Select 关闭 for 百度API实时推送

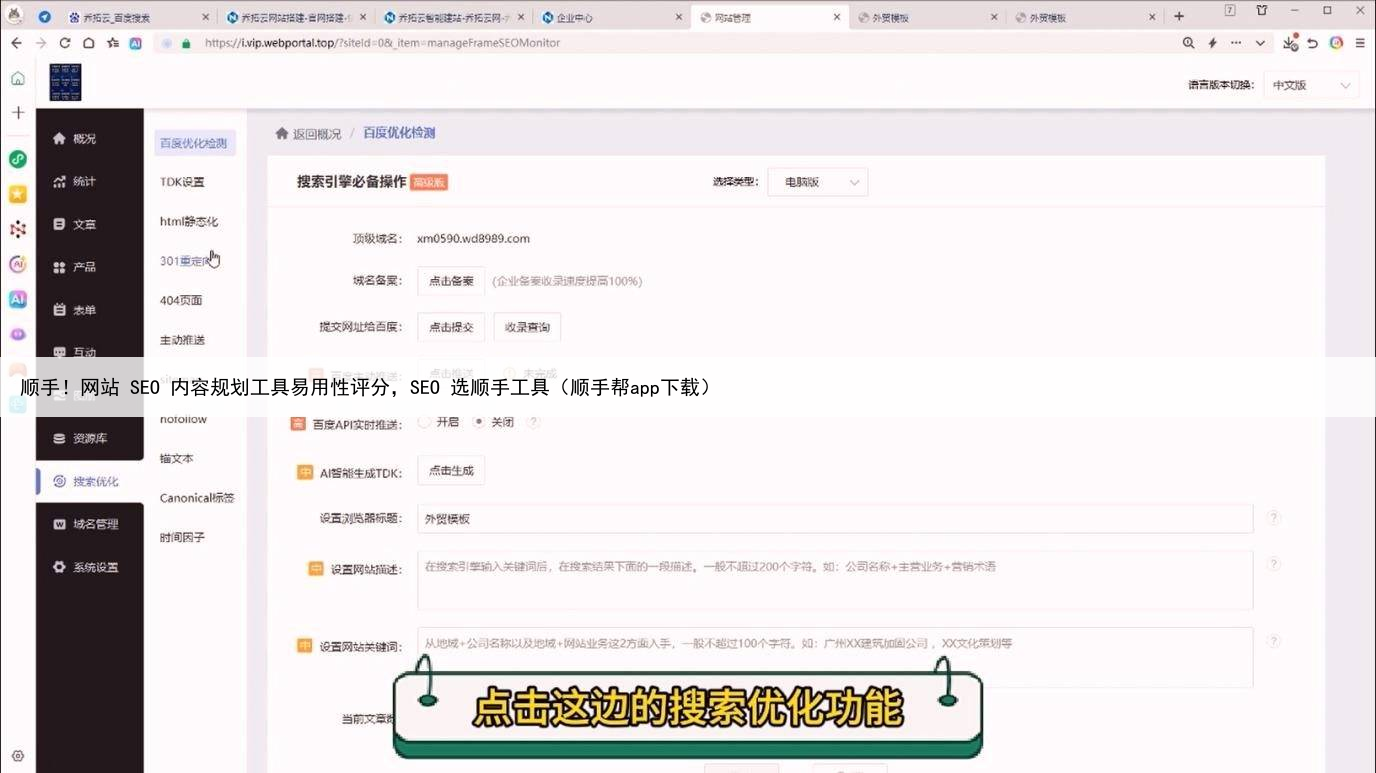(479, 422)
